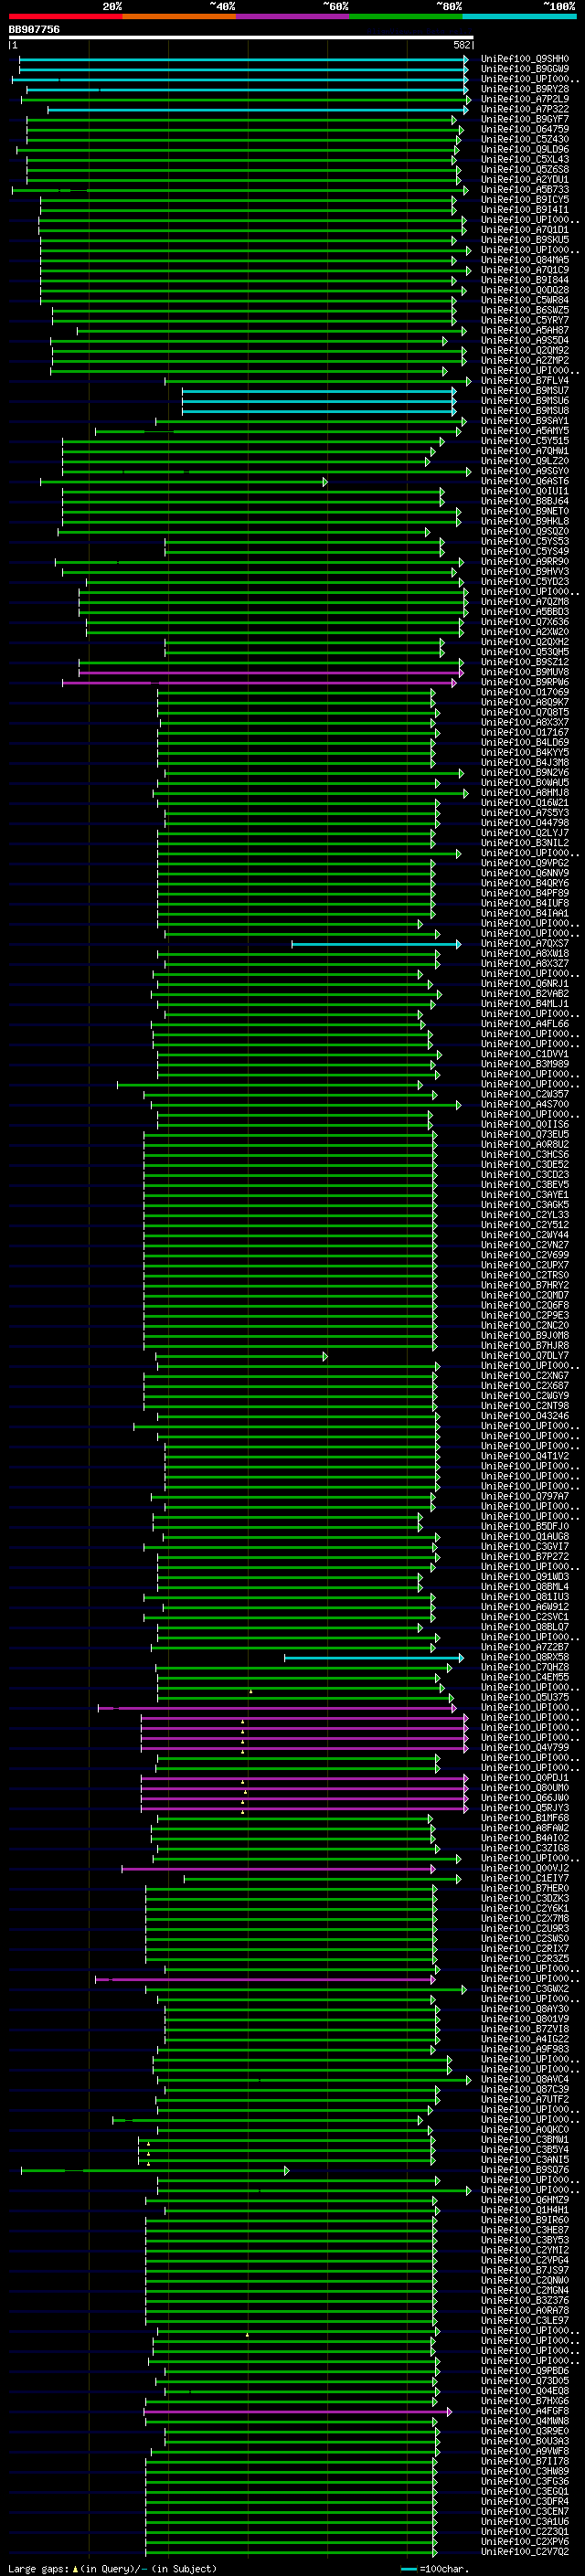Choose UniRef100_Q9LZ20 from the list

pyautogui.click(x=524, y=461)
